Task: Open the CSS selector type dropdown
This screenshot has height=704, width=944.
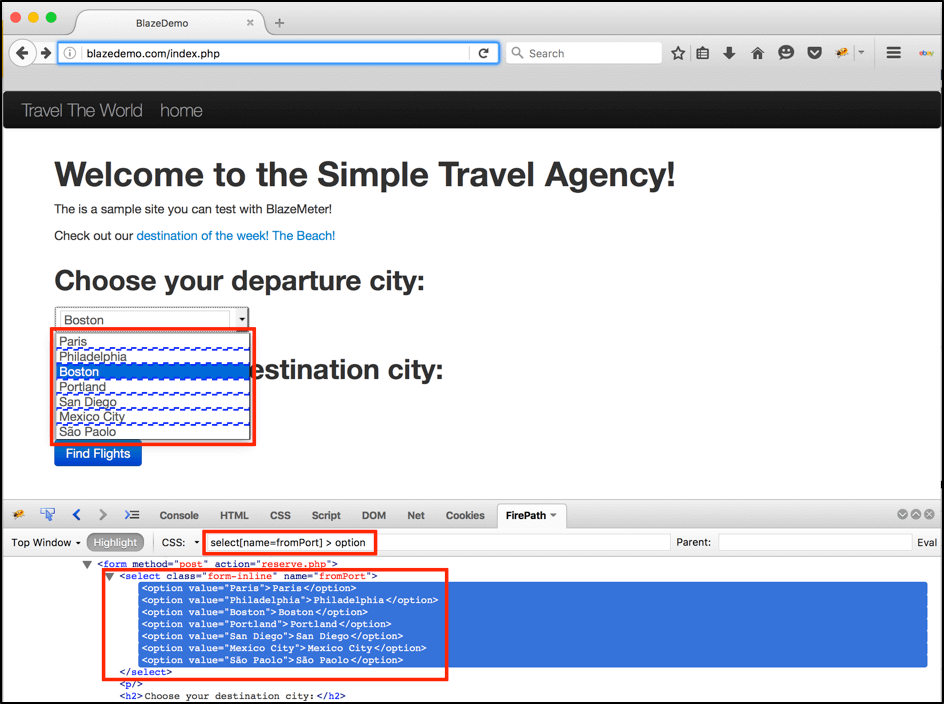Action: click(x=182, y=542)
